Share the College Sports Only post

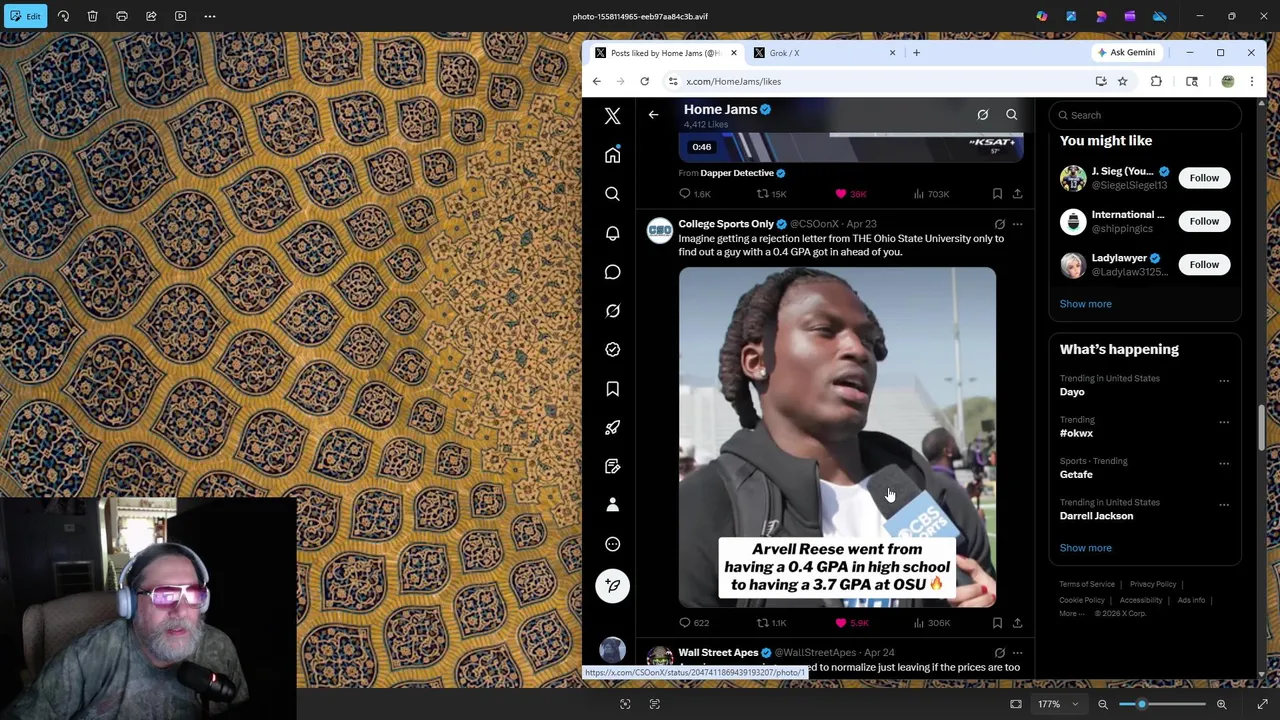(x=1017, y=623)
